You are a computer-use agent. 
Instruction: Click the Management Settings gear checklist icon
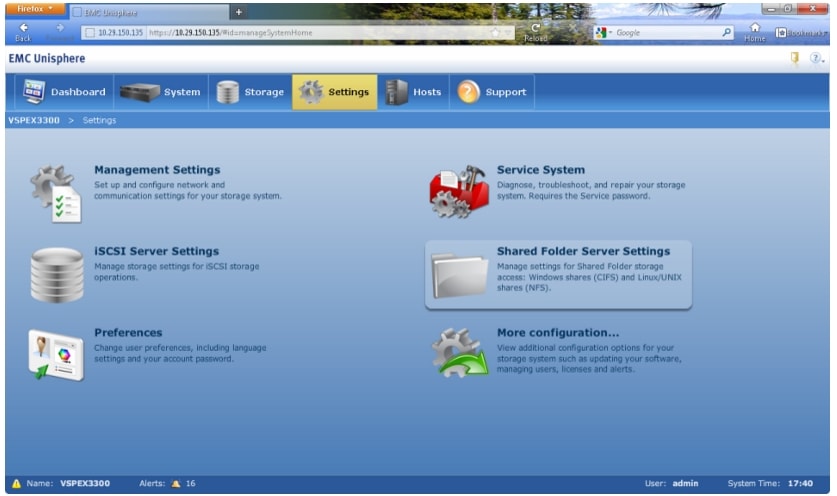[56, 194]
